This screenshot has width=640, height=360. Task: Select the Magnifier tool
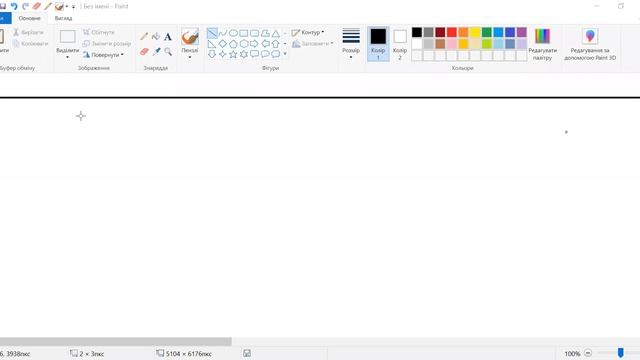168,51
